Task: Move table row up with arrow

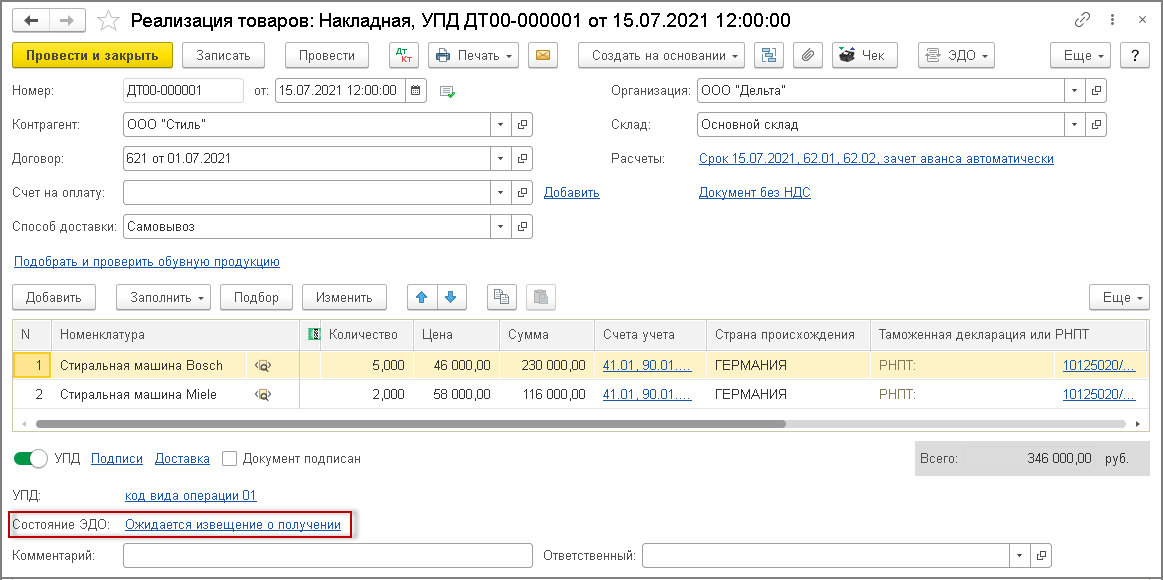Action: click(x=422, y=297)
